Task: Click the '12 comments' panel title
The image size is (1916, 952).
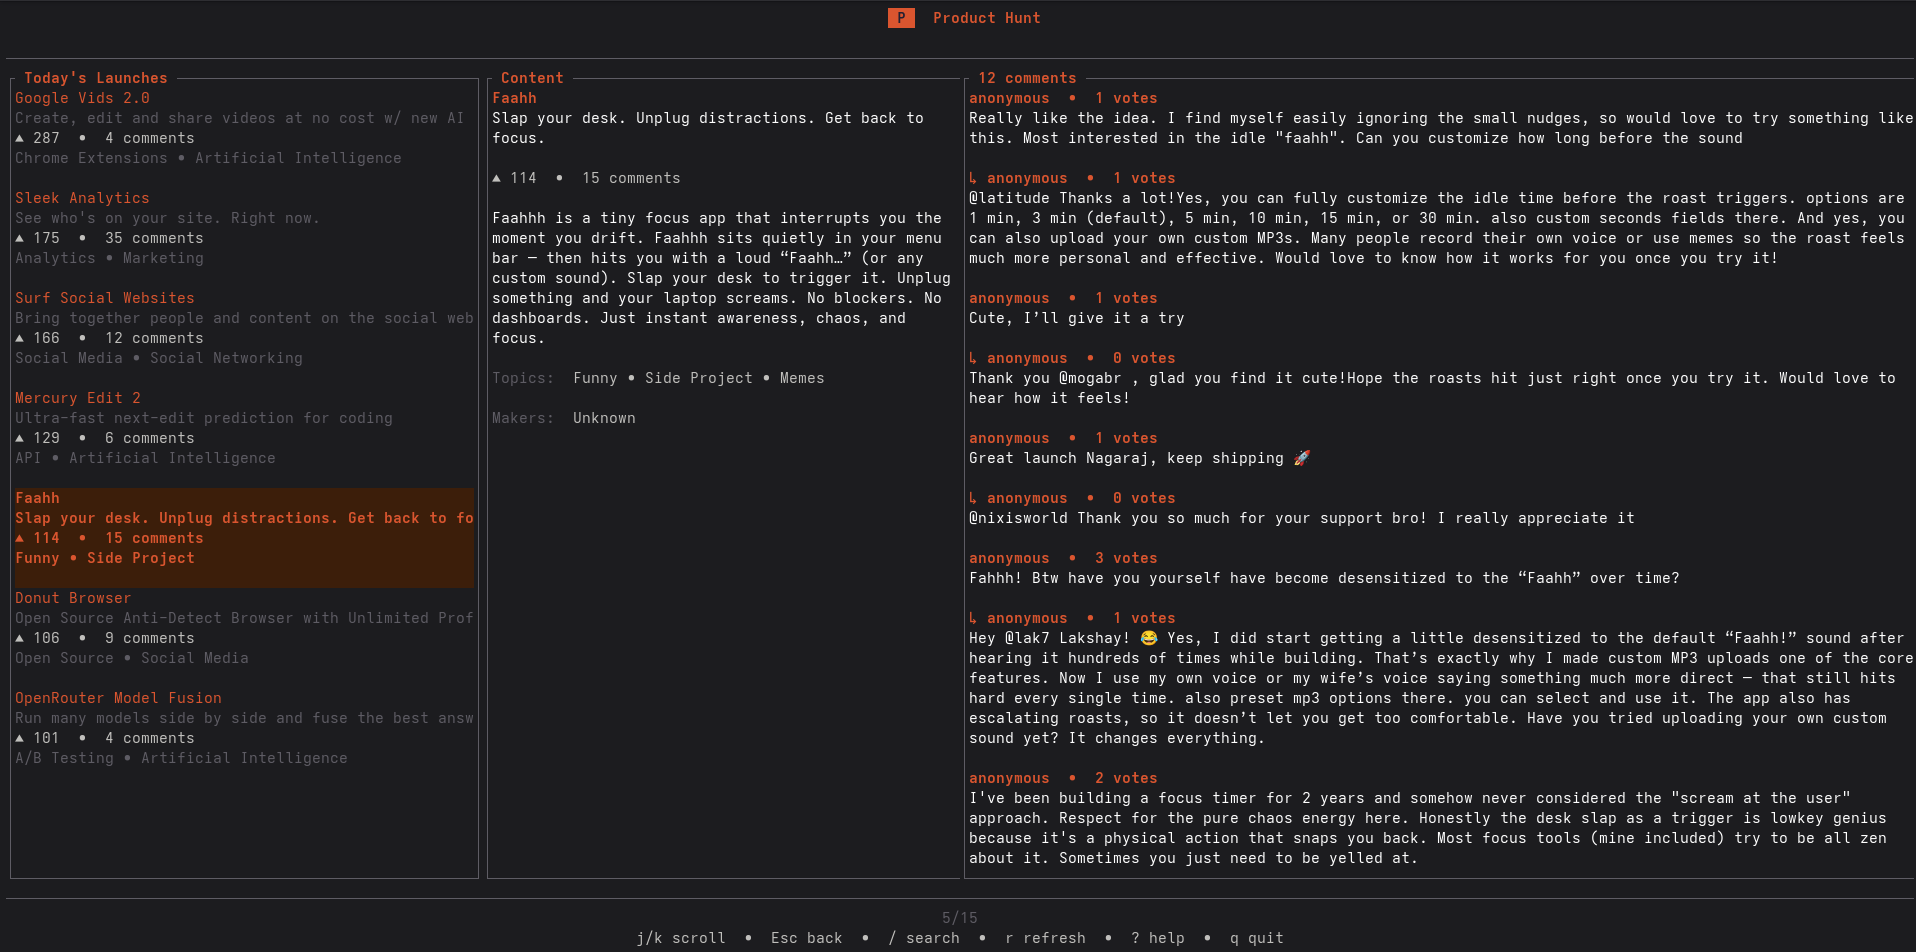Action: 1027,78
